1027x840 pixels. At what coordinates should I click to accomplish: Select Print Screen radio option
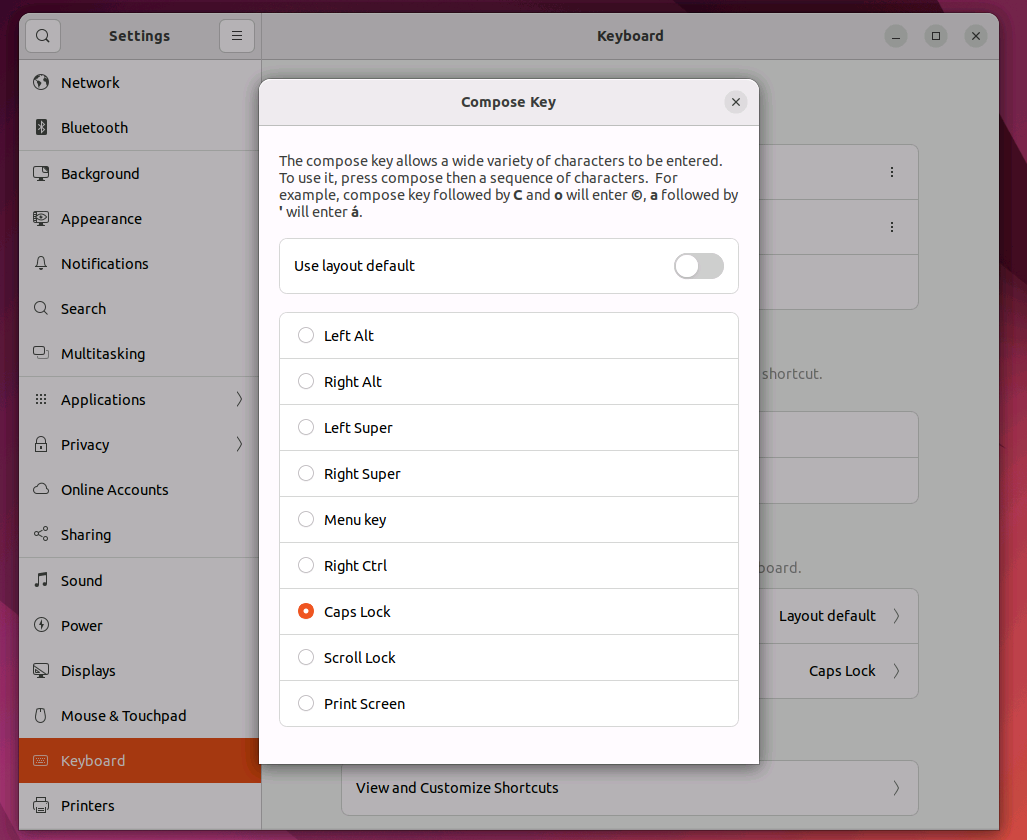pyautogui.click(x=306, y=703)
